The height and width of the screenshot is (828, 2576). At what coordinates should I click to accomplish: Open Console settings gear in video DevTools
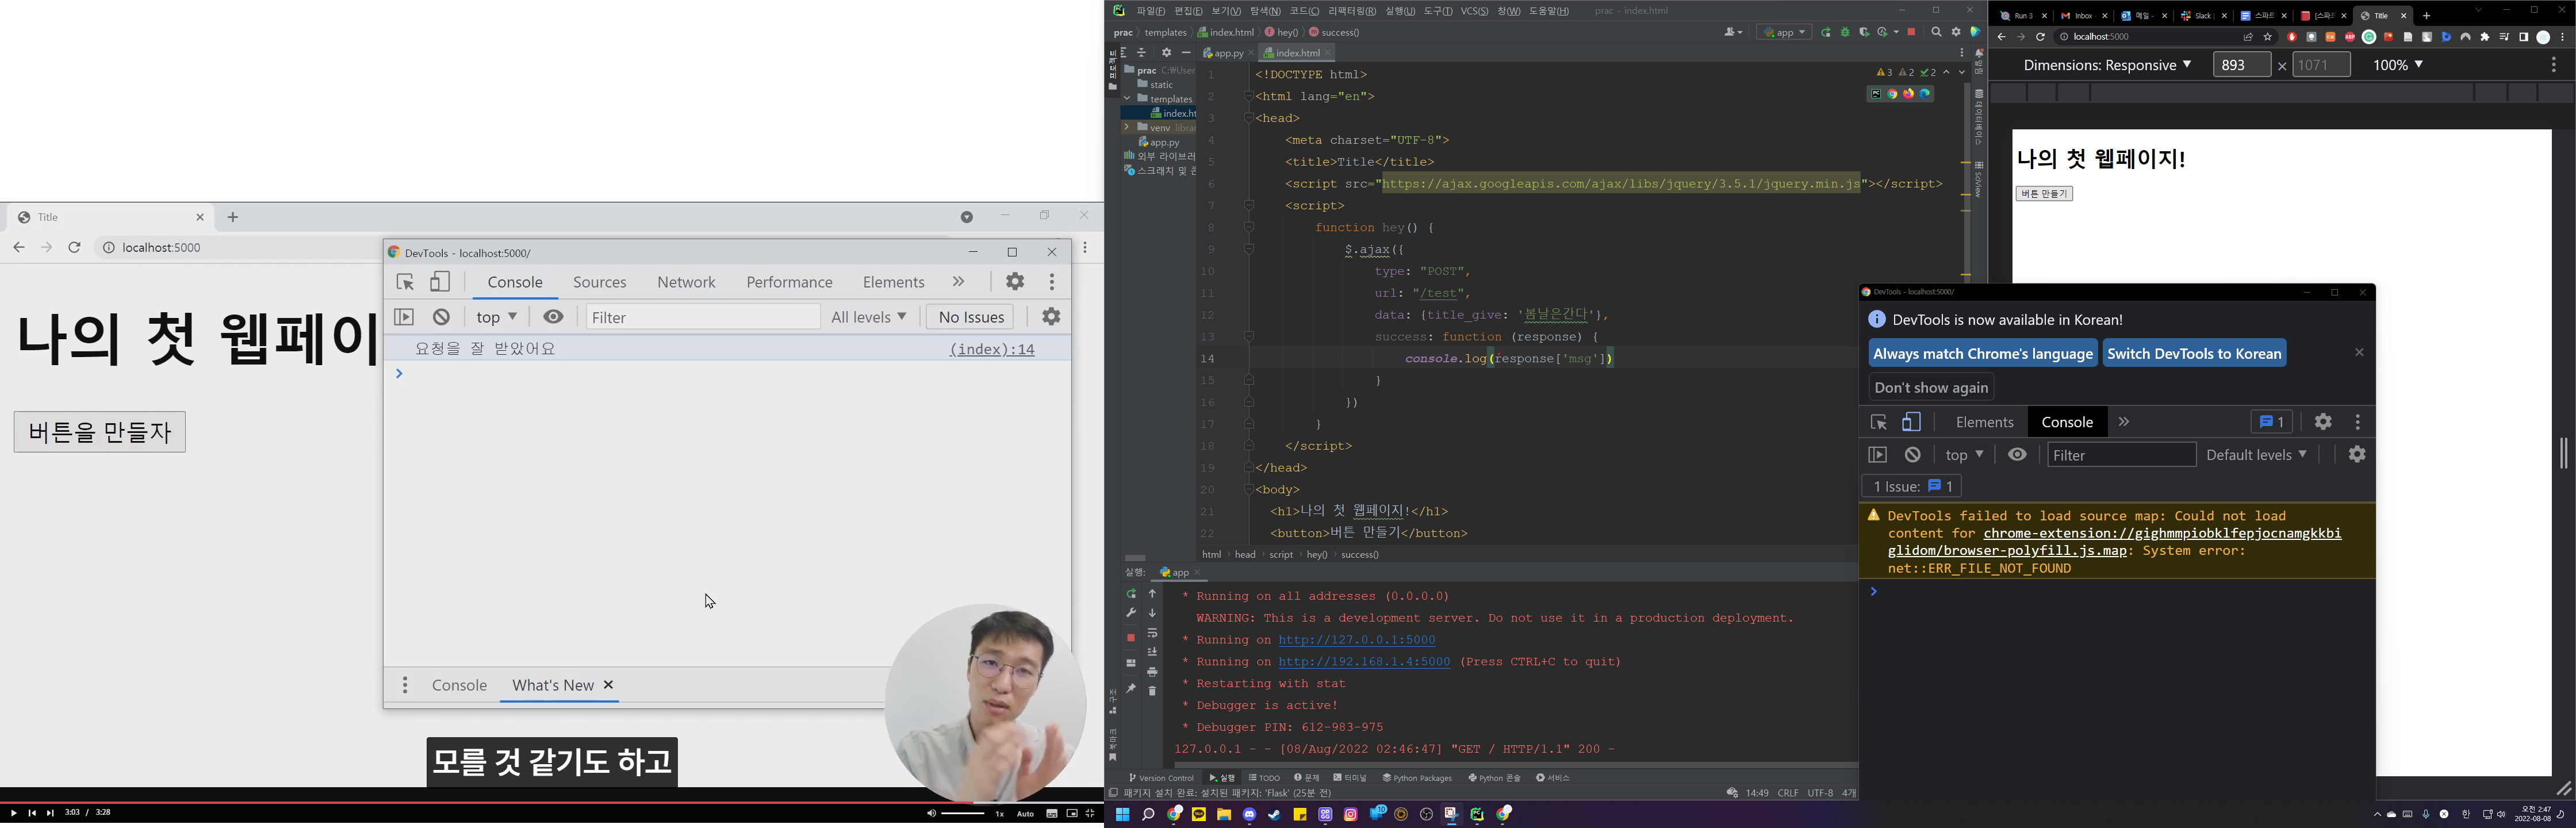click(x=1051, y=317)
